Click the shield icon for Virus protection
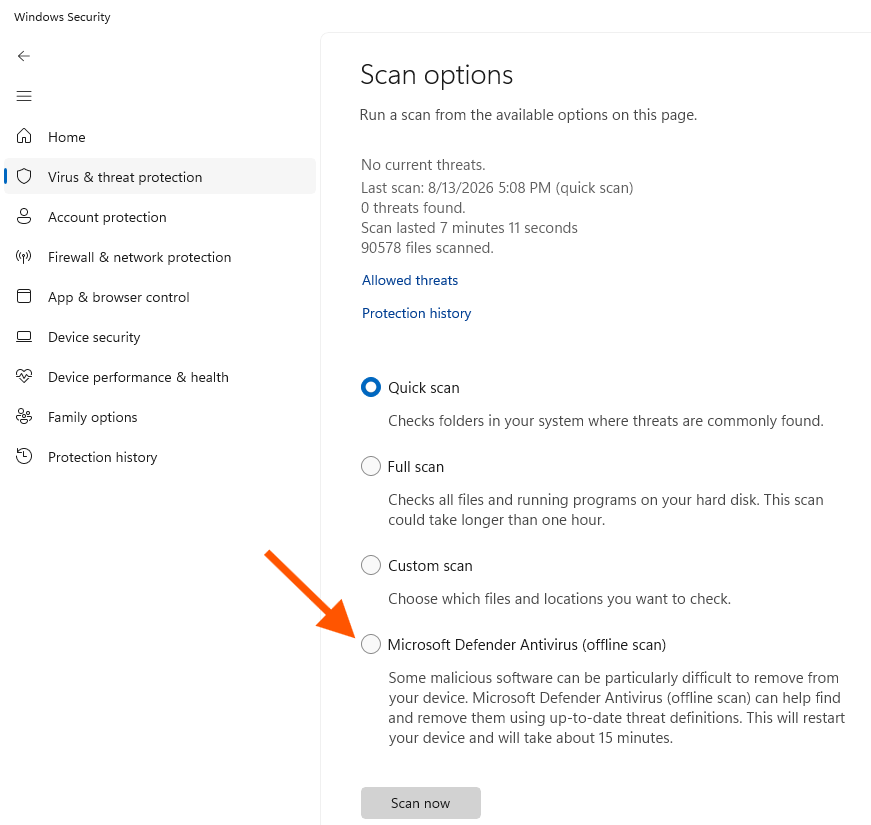Image resolution: width=871 pixels, height=825 pixels. (x=24, y=176)
